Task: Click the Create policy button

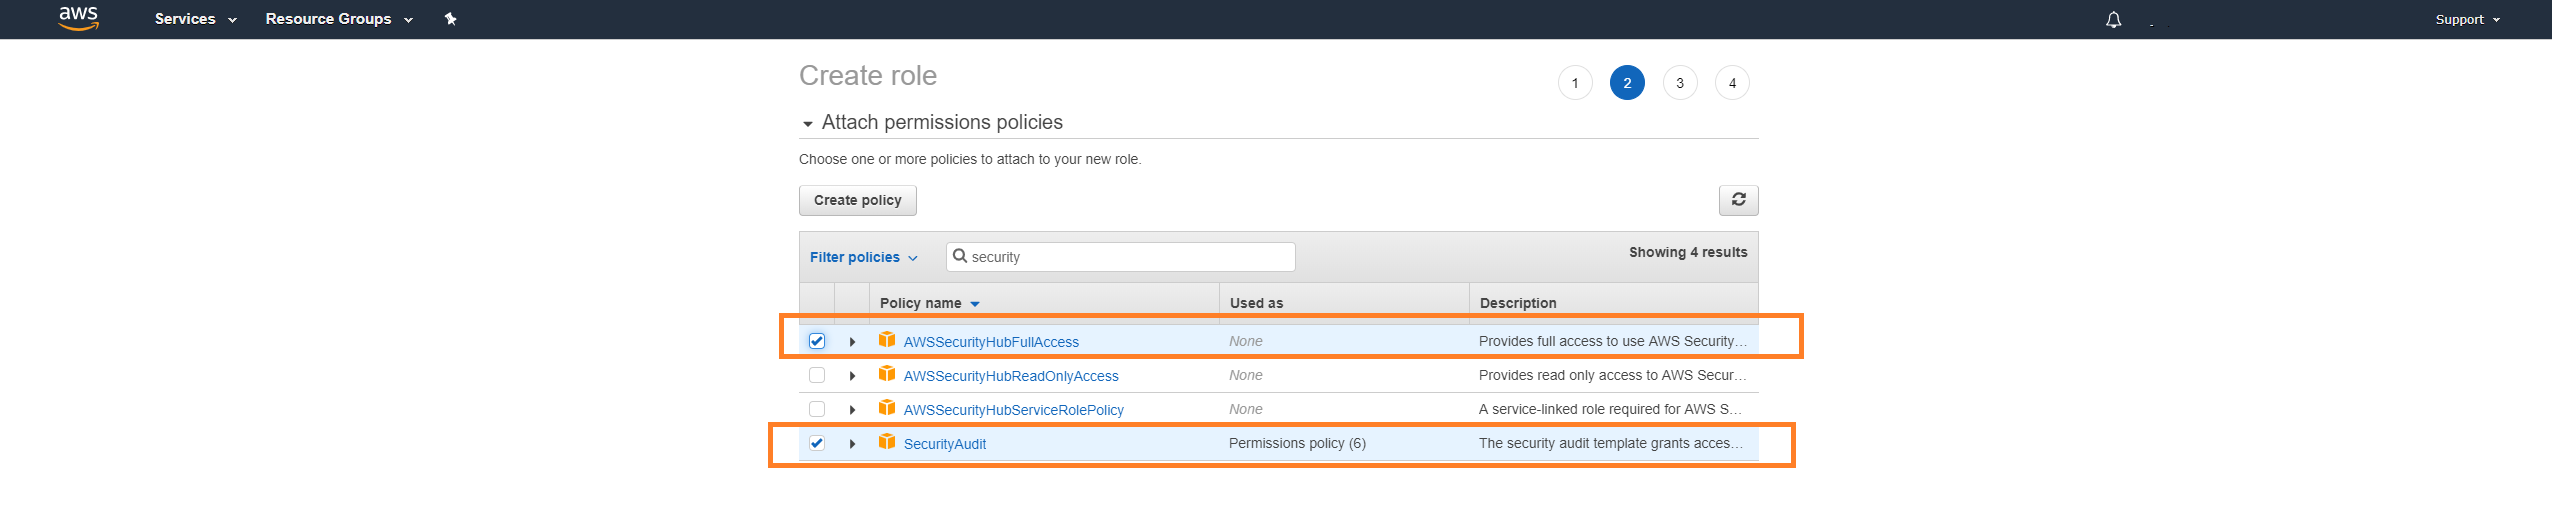Action: tap(858, 200)
